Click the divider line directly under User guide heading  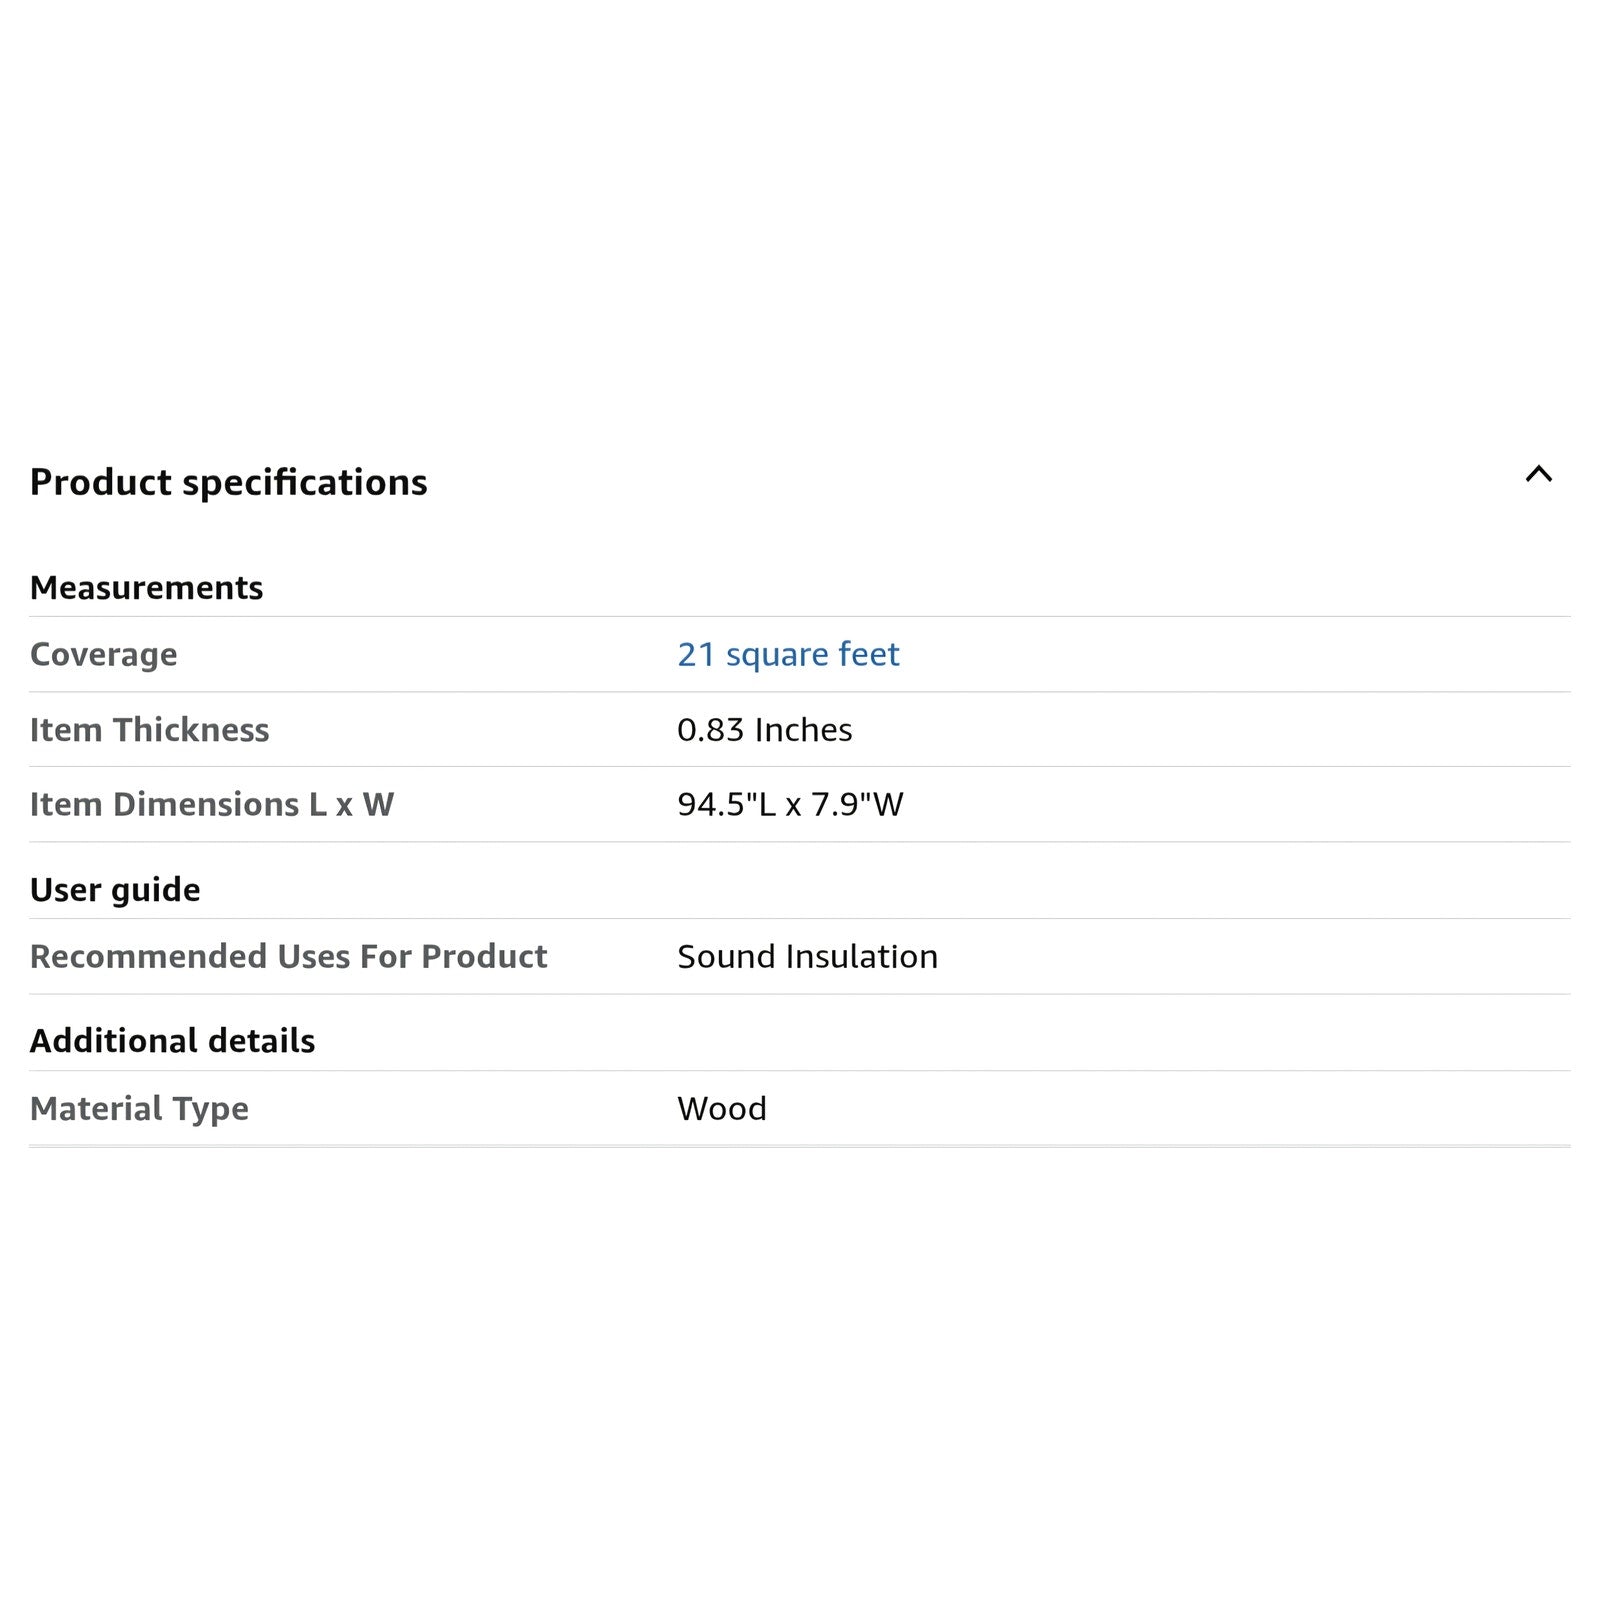(x=800, y=918)
